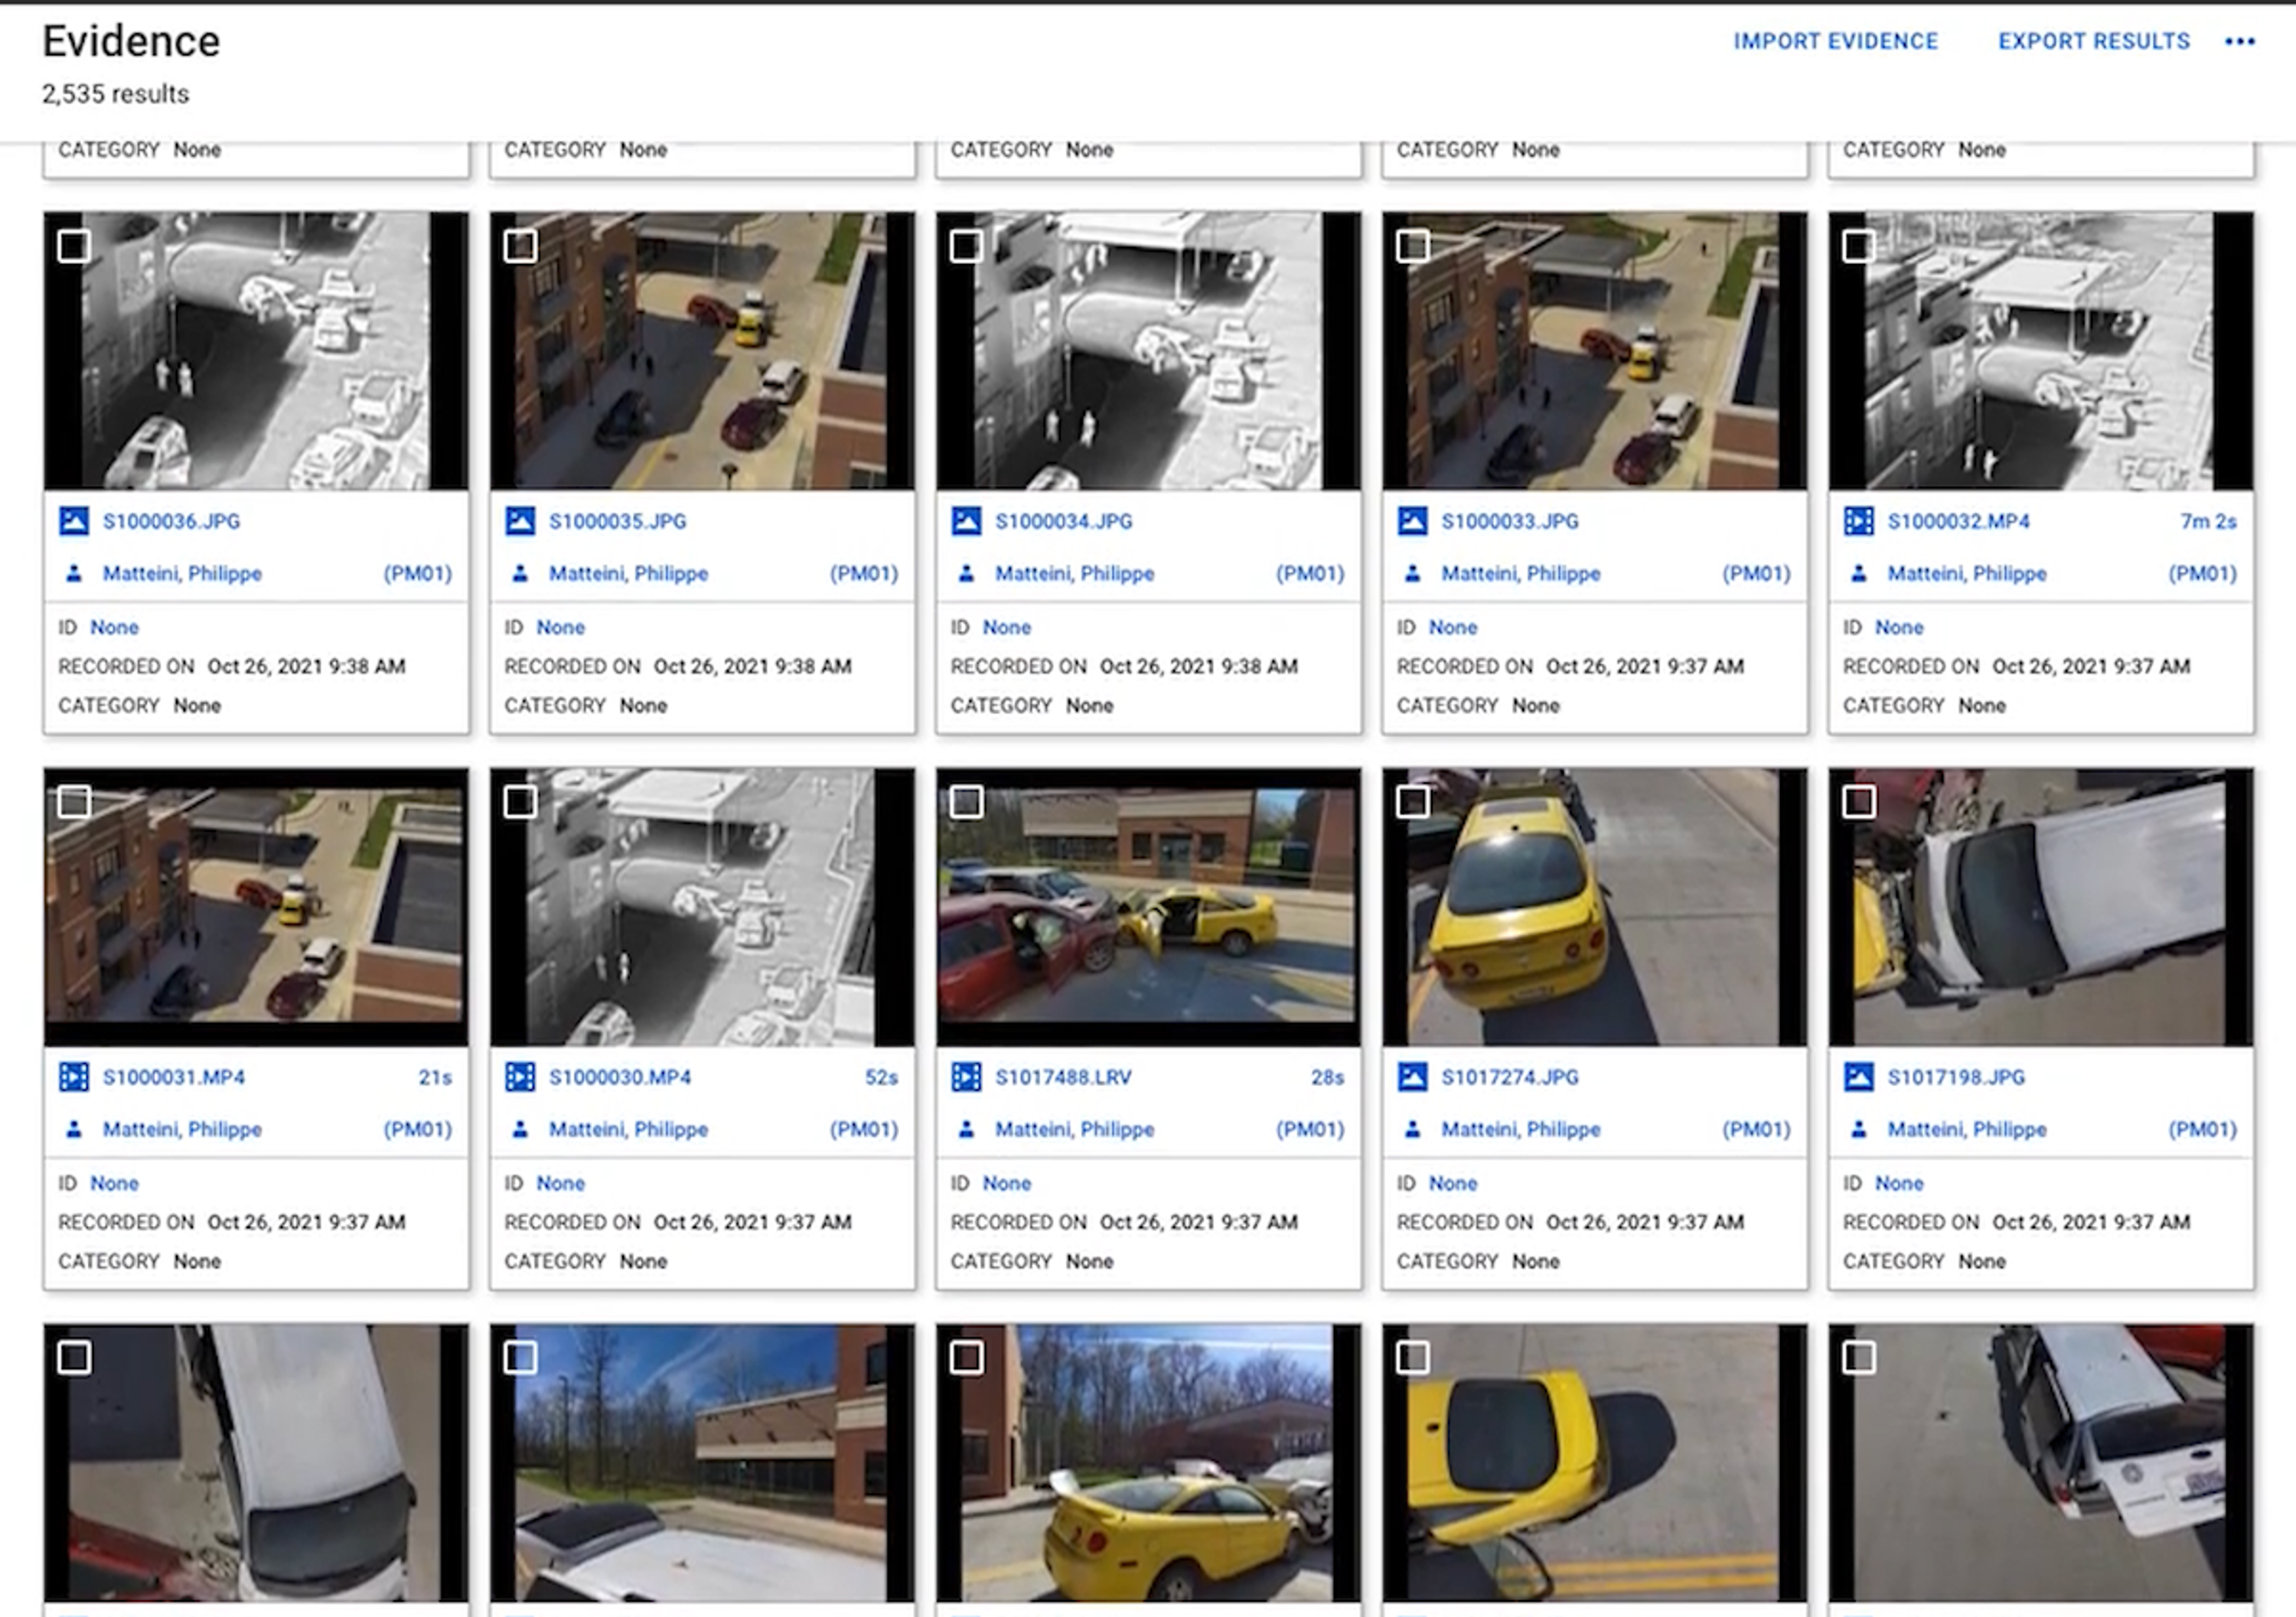Click video file icon beside S1000032.MP4

point(1858,521)
